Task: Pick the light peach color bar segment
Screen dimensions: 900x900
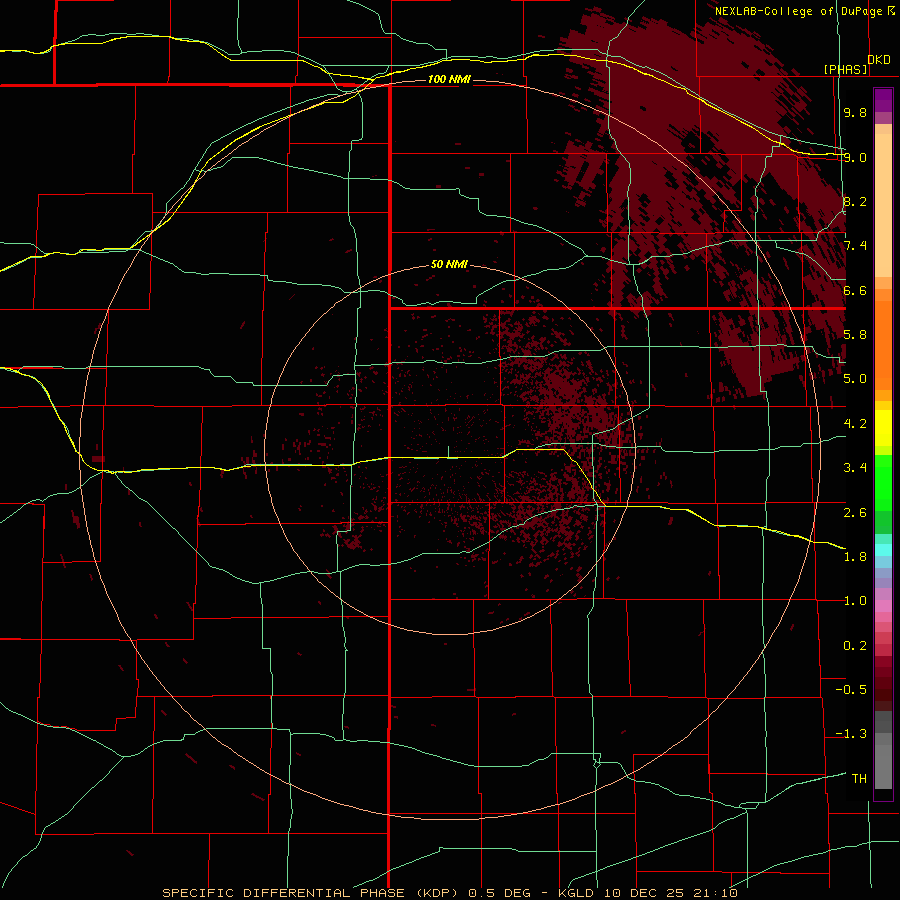Action: 883,205
